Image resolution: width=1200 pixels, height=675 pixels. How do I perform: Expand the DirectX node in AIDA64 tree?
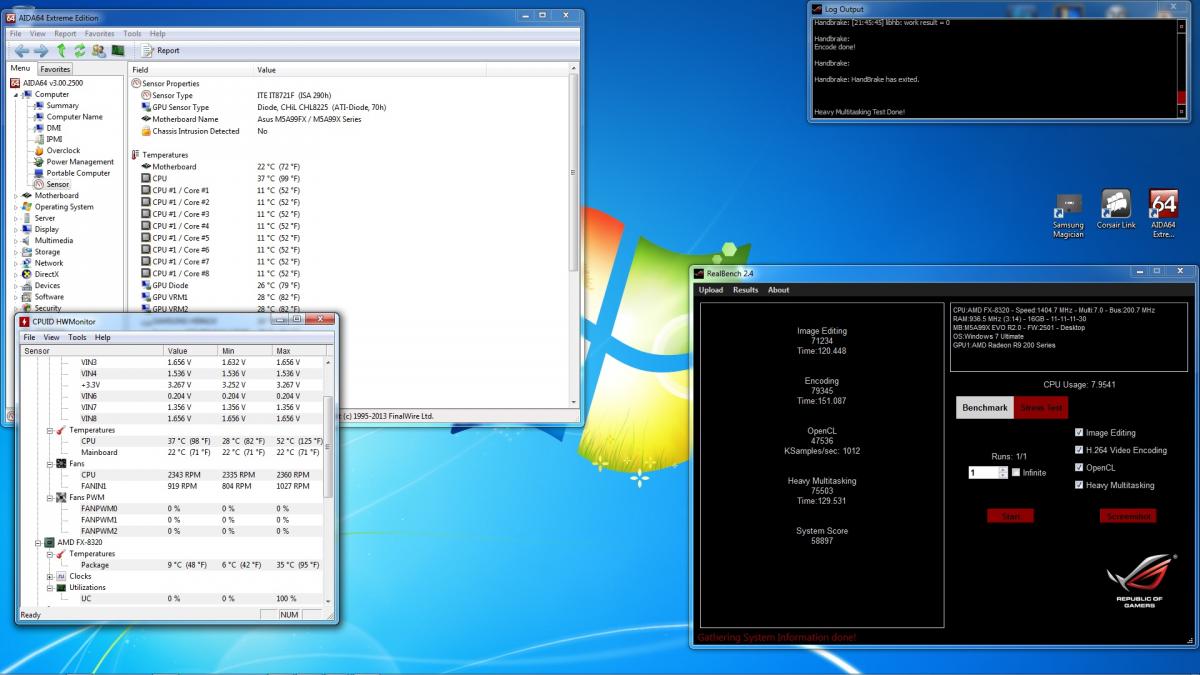tap(16, 274)
